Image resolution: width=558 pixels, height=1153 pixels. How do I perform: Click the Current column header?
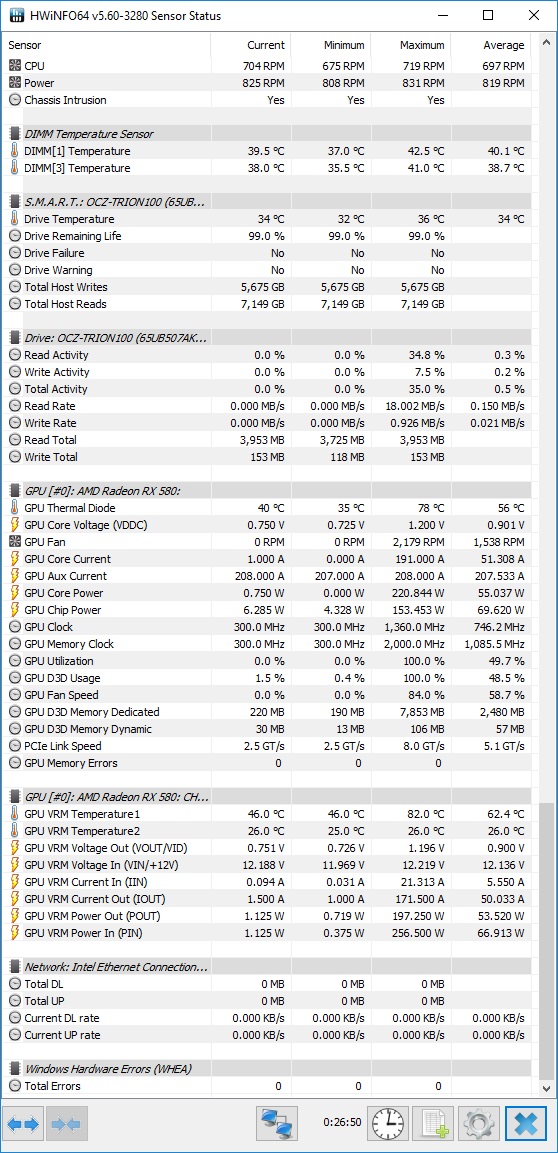click(x=251, y=46)
